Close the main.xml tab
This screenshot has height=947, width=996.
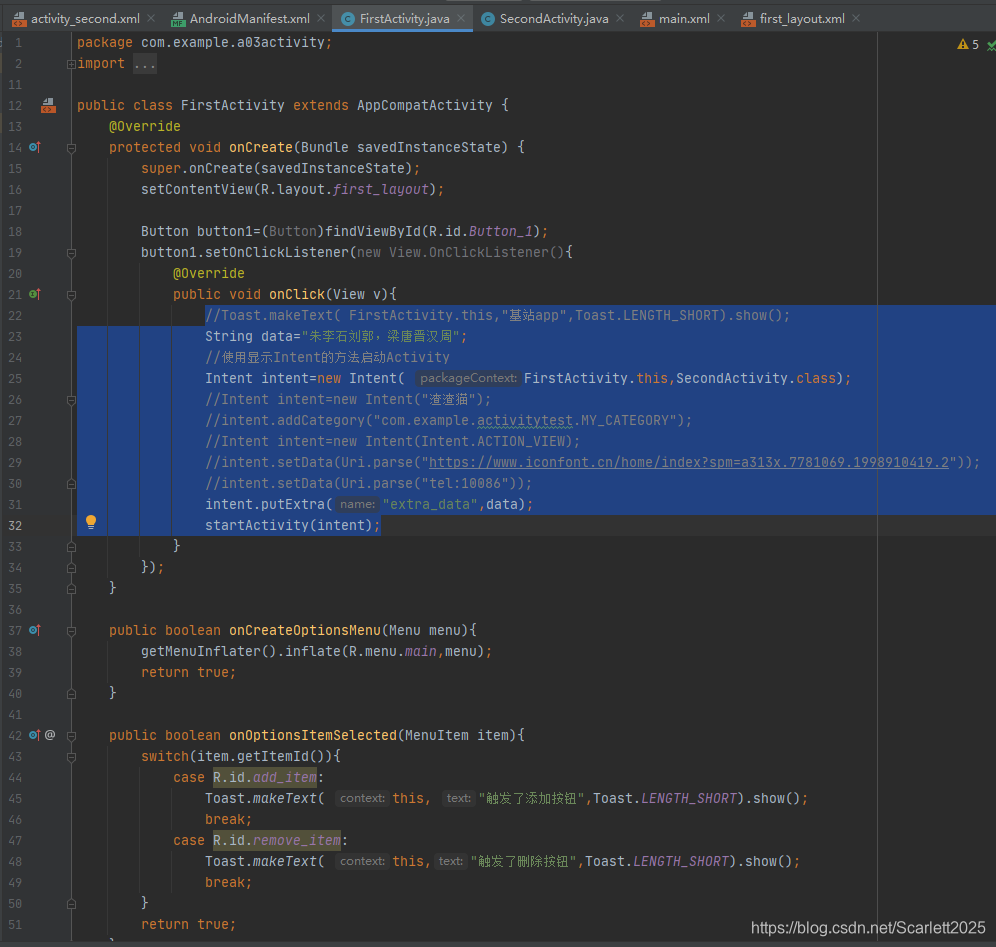pyautogui.click(x=721, y=18)
